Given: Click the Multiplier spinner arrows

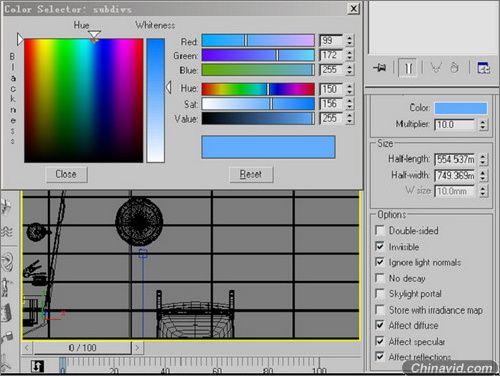Looking at the screenshot, I should [x=483, y=125].
